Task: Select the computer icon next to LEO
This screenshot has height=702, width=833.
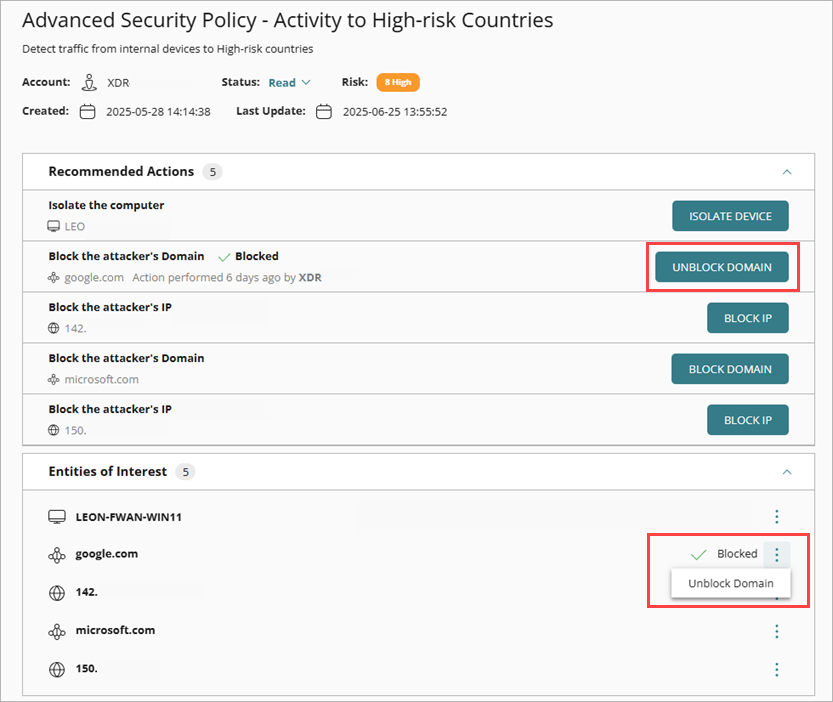Action: pyautogui.click(x=55, y=227)
